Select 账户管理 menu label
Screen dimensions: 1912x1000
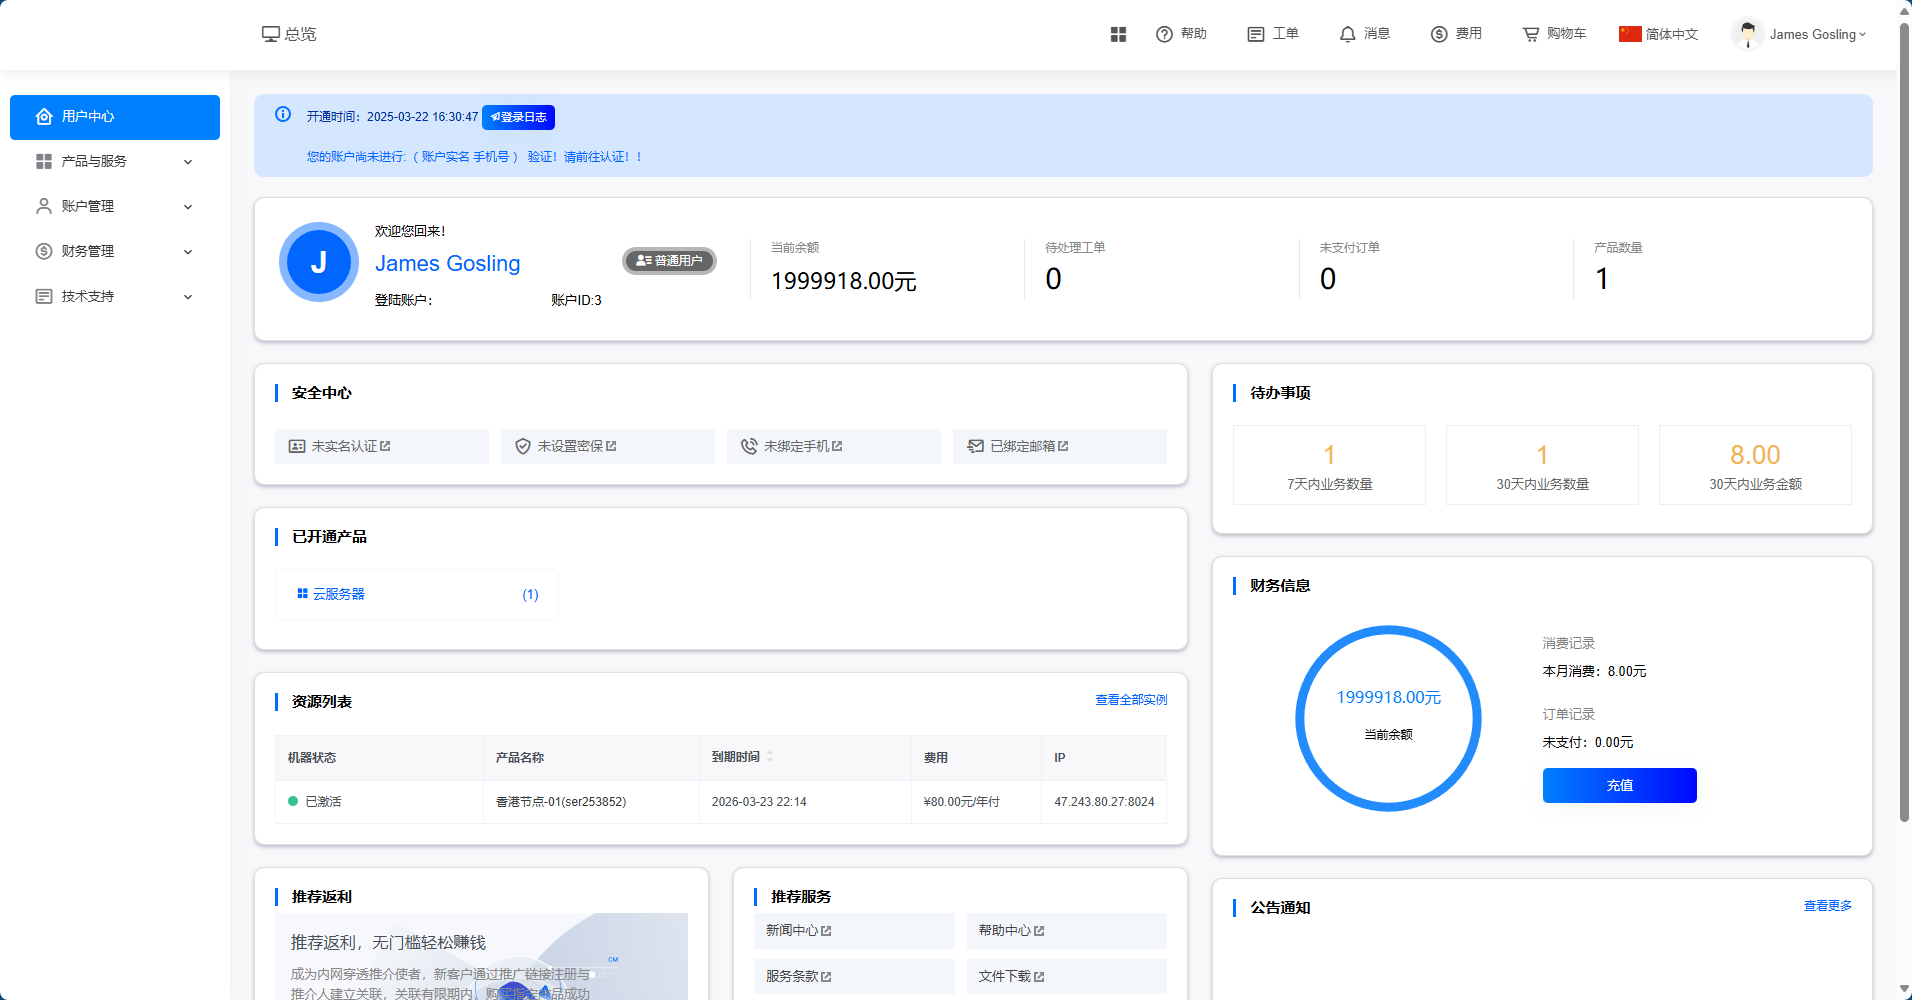[88, 206]
